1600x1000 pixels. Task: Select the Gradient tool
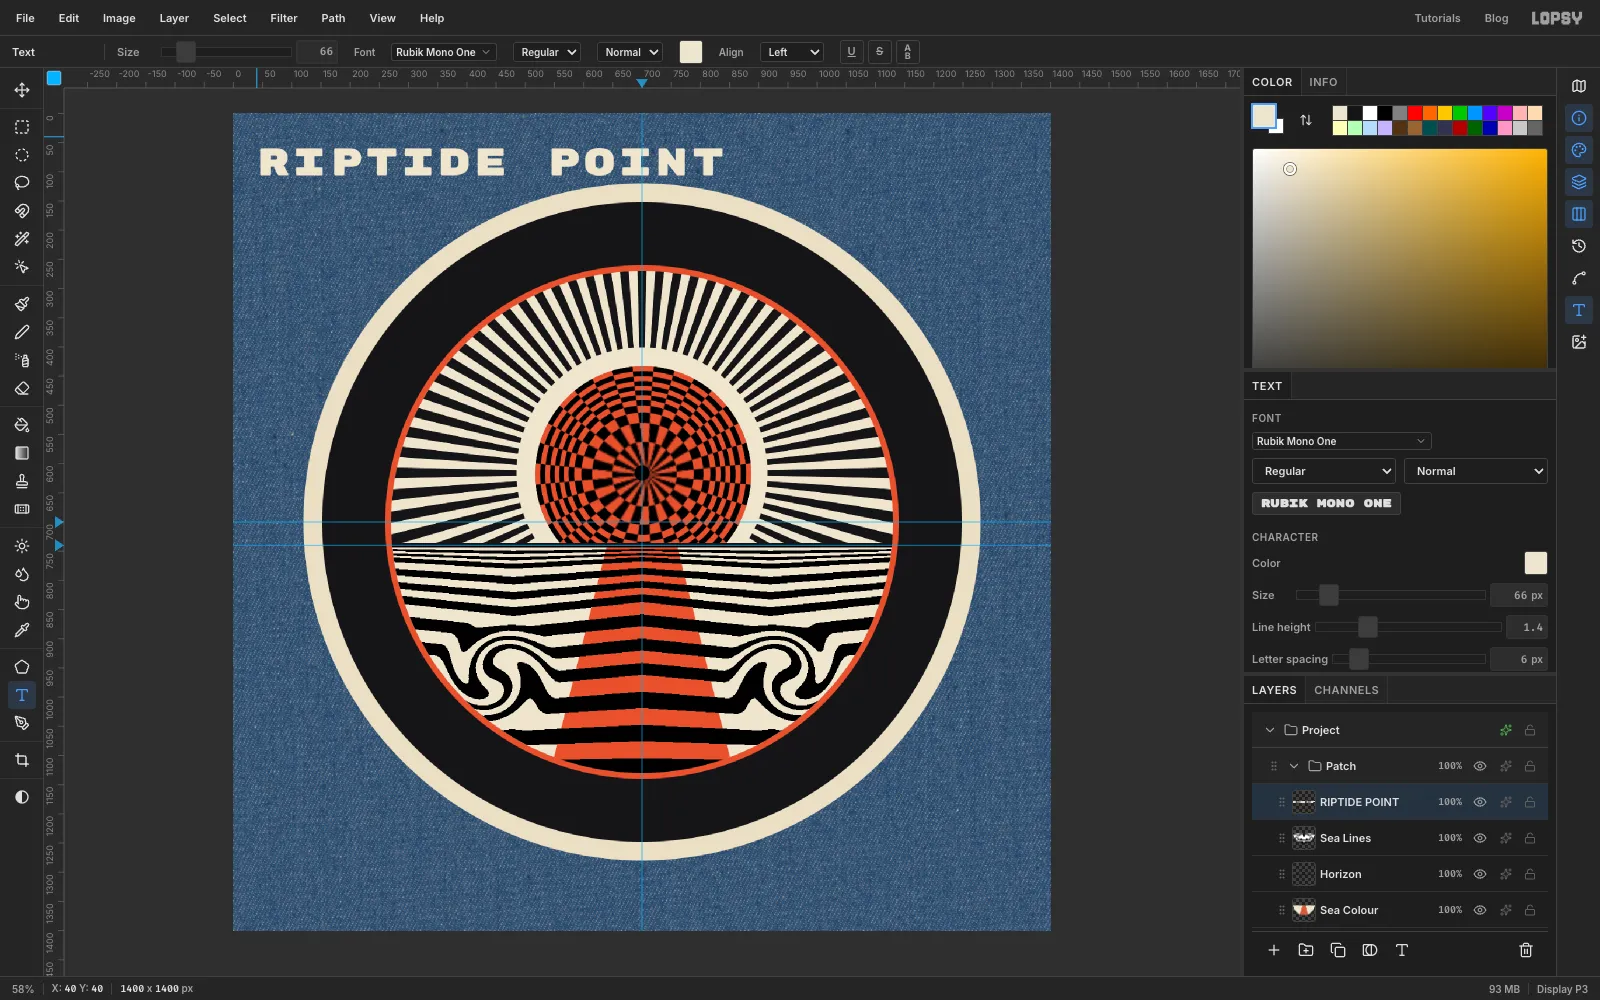tap(22, 453)
